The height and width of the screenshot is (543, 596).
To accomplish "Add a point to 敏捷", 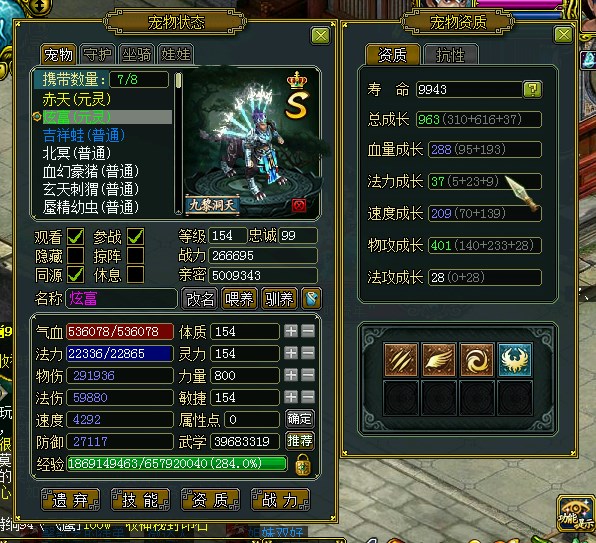I will 291,397.
